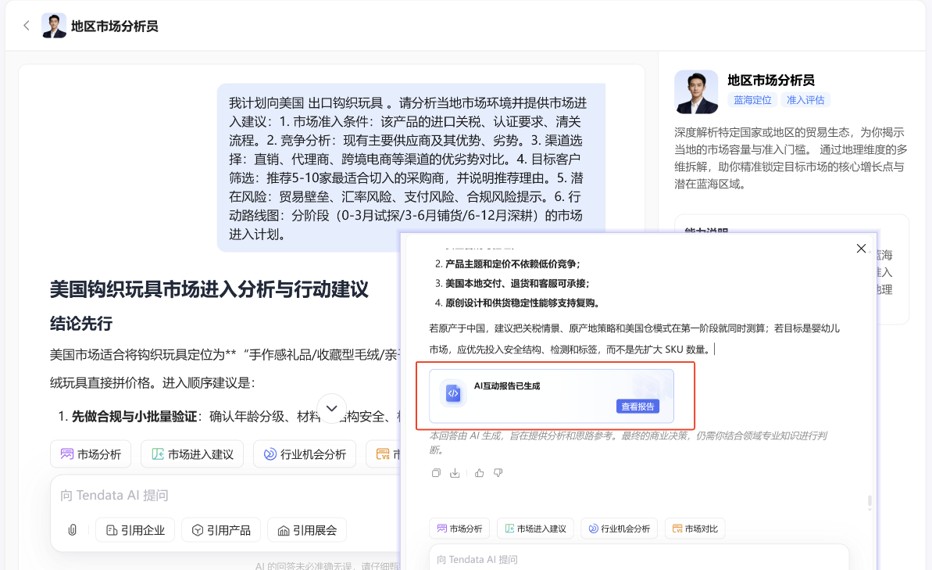Select 市场分析 chip in the popup panel
Image resolution: width=932 pixels, height=570 pixels.
[459, 528]
